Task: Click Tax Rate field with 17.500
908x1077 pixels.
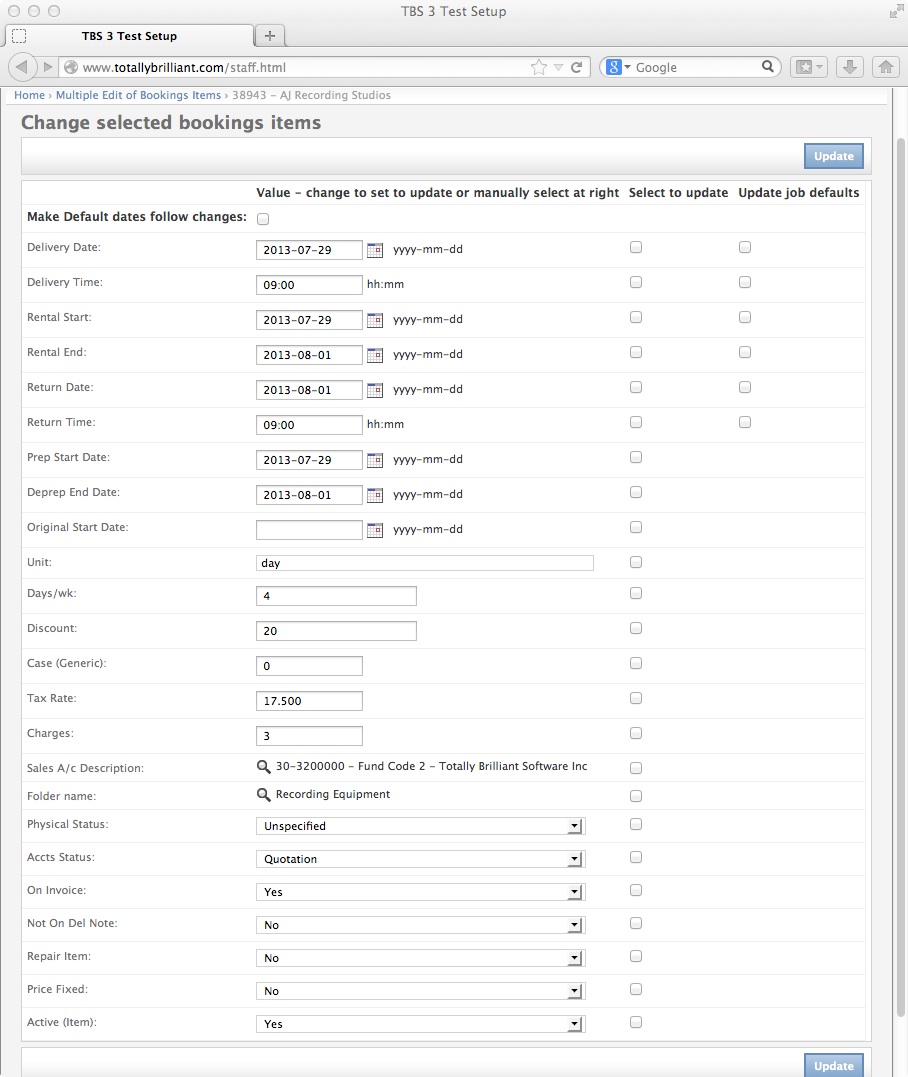Action: click(309, 701)
